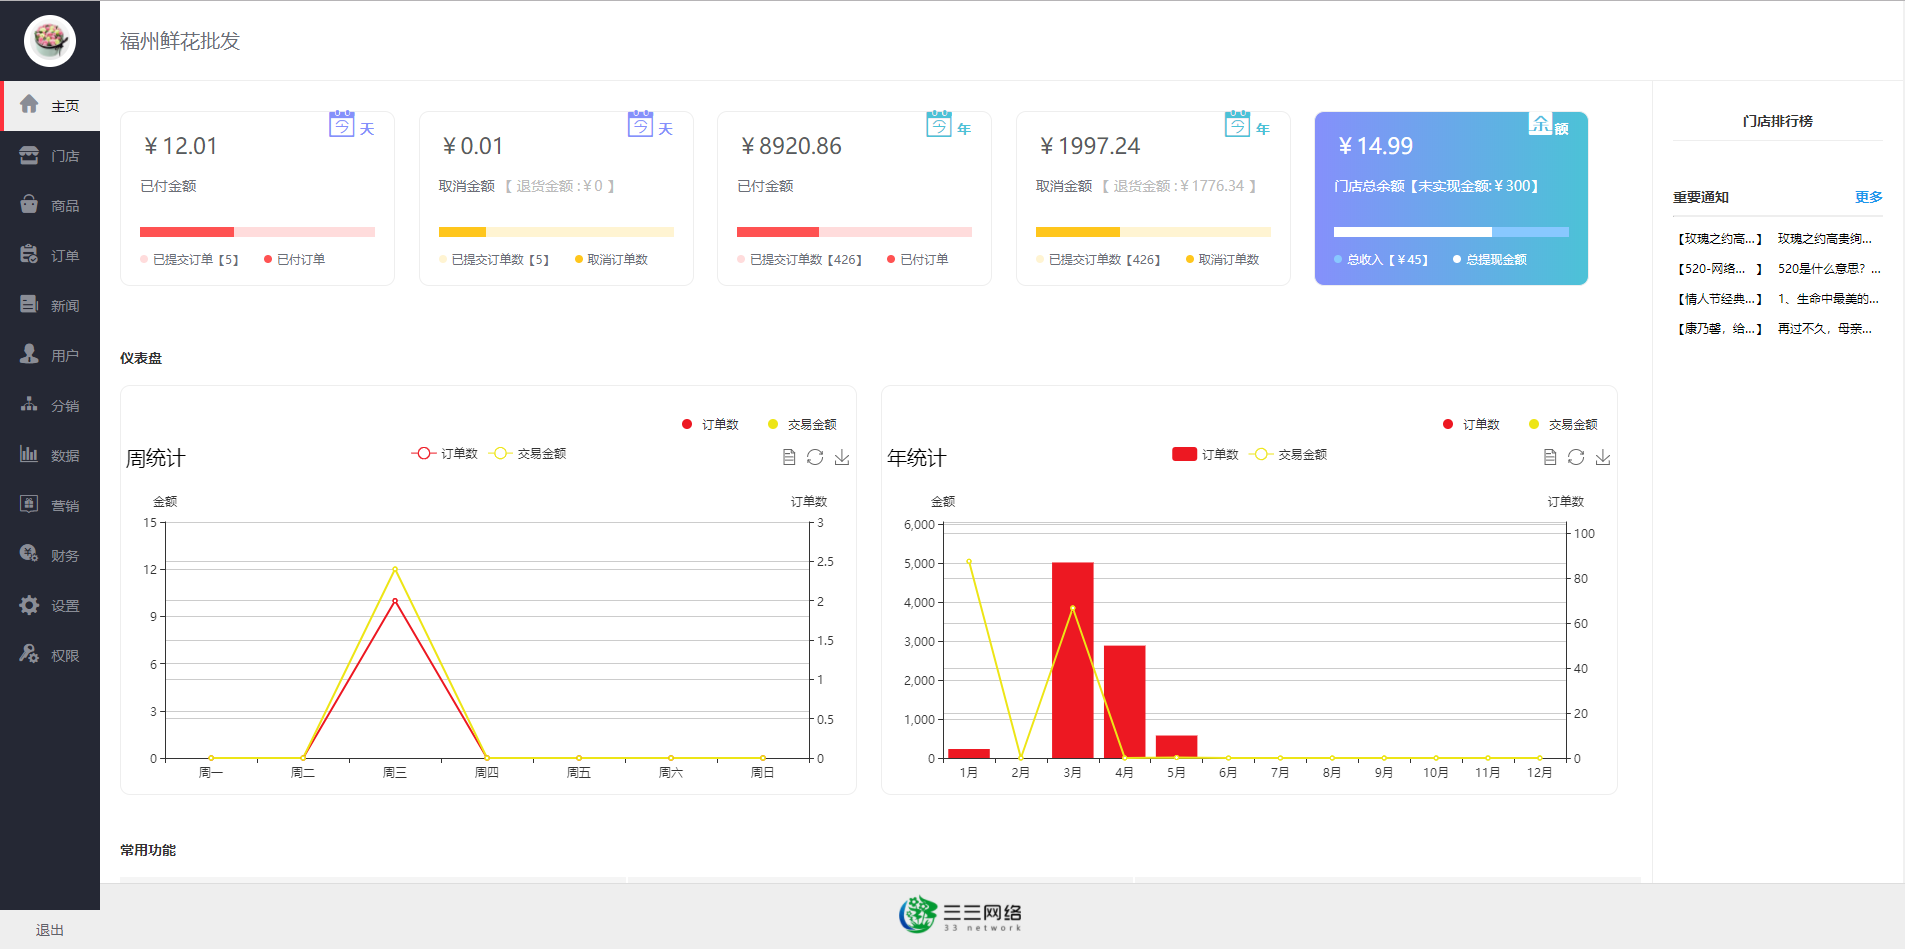Click 更多 link beside 重要通知

(1867, 197)
